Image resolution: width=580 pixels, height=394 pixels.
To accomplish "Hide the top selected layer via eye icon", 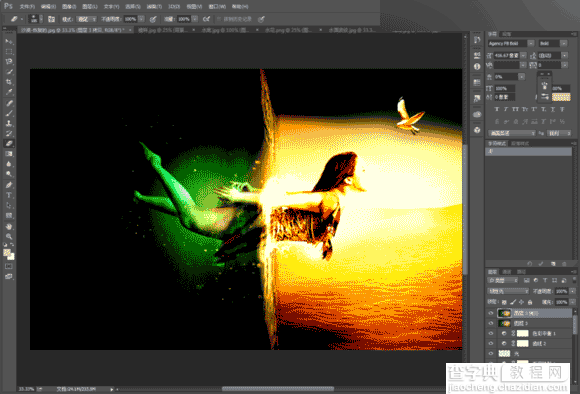I will coord(491,313).
